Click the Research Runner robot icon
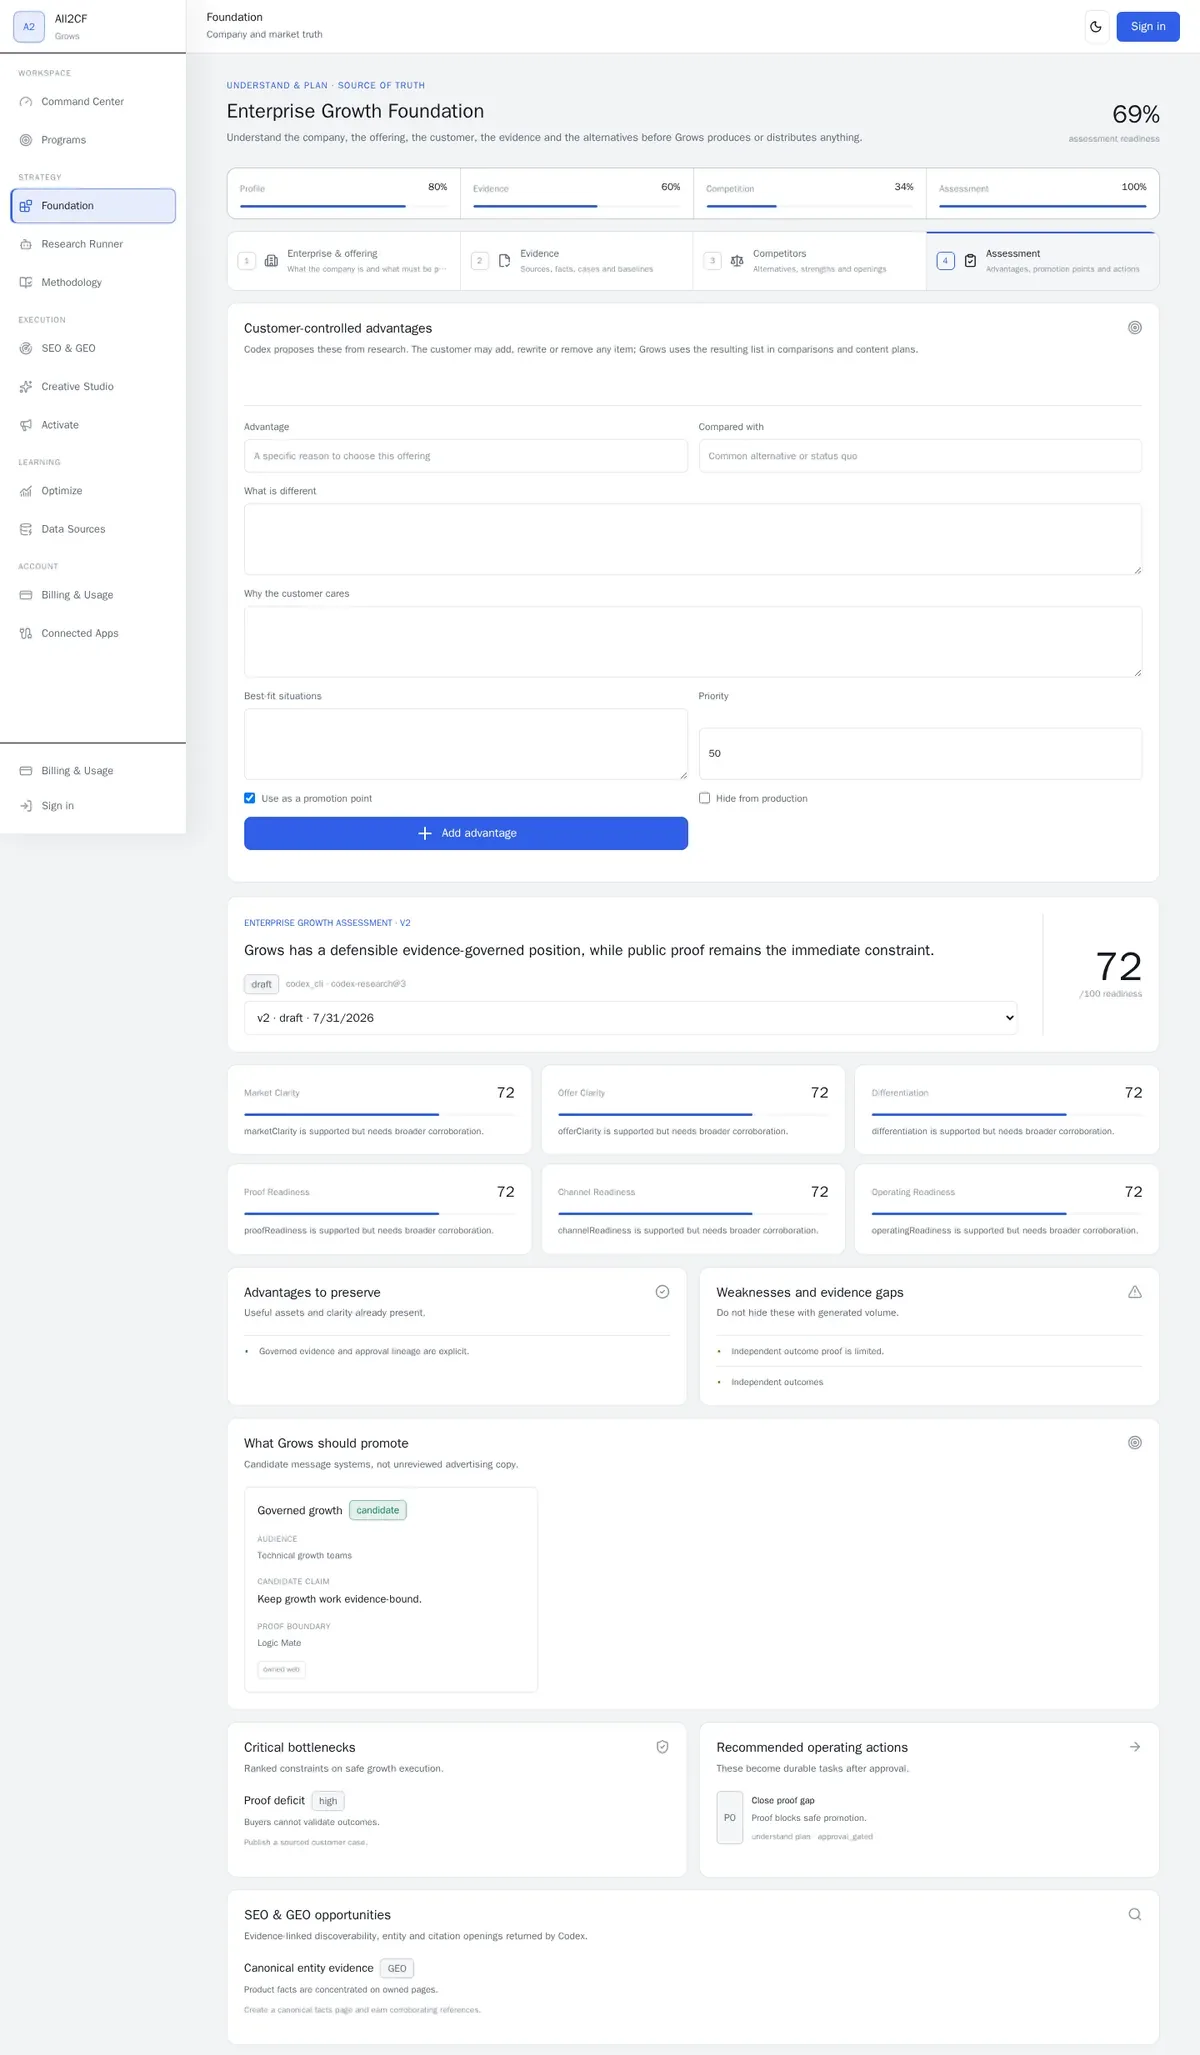1200x2055 pixels. click(x=26, y=244)
